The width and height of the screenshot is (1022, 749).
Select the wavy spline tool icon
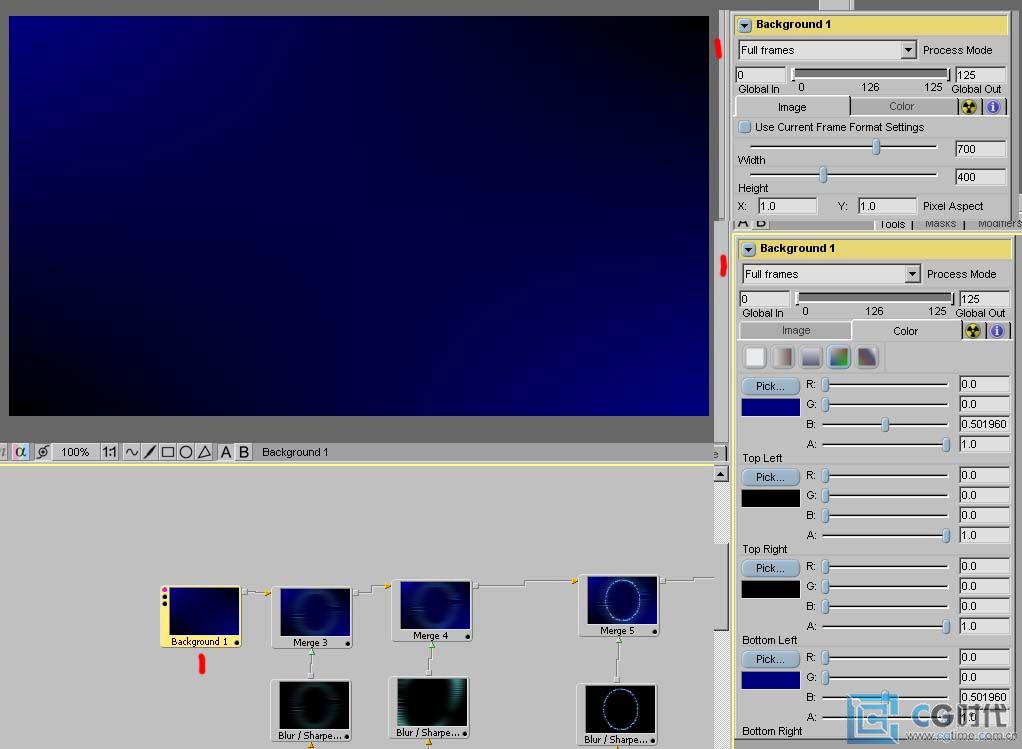point(132,452)
